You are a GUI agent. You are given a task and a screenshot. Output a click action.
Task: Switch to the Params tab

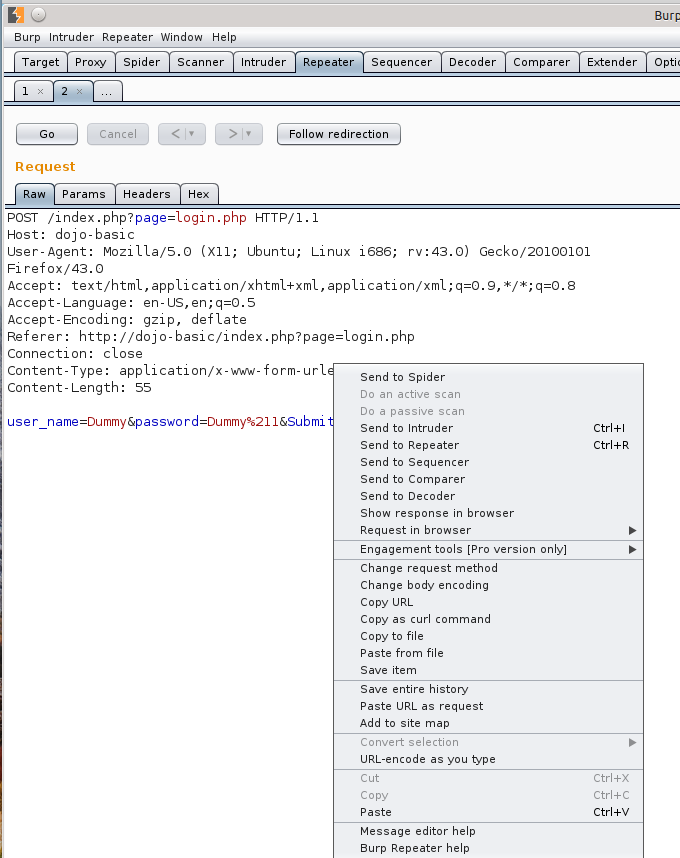click(83, 194)
